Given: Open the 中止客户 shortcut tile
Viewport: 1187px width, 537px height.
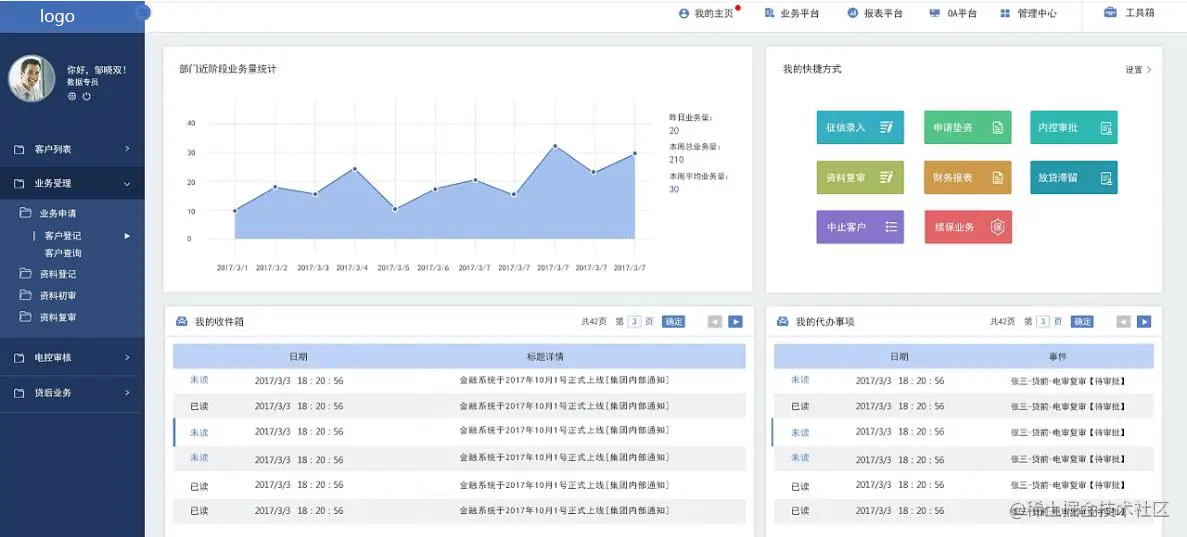Looking at the screenshot, I should 860,226.
